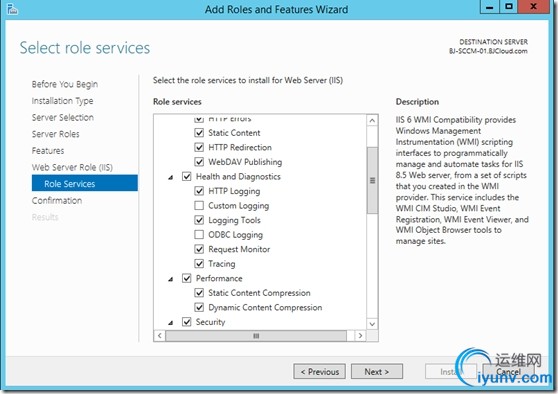This screenshot has height=394, width=558.
Task: Enable the Custom Logging checkbox
Action: tap(199, 205)
